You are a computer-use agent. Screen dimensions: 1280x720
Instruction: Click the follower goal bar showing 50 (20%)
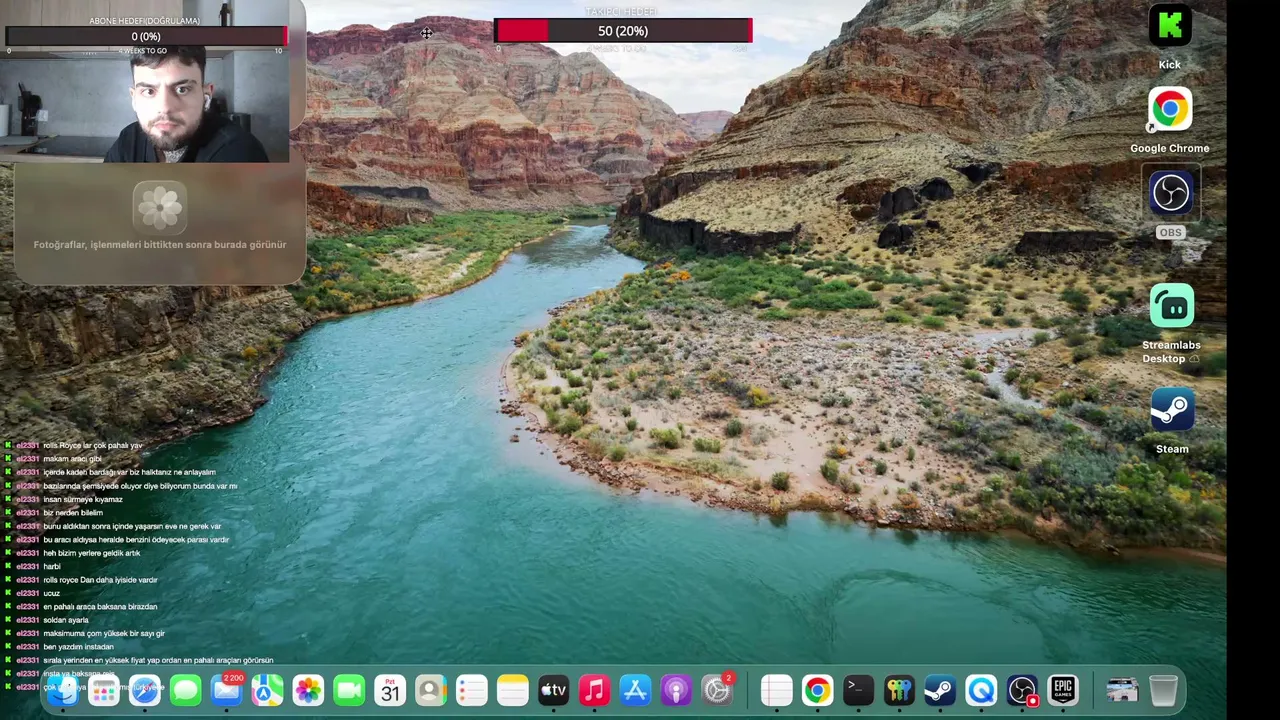[x=623, y=31]
